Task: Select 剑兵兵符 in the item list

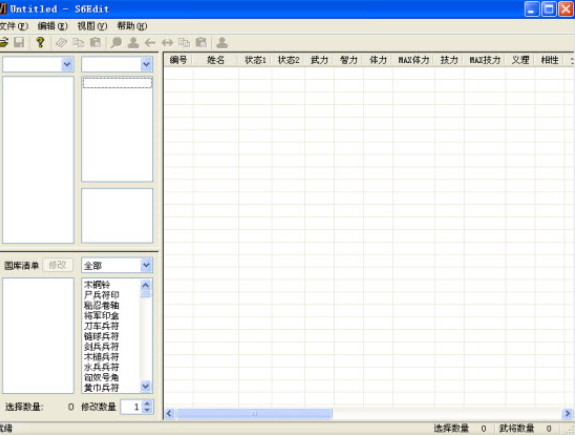Action: pyautogui.click(x=102, y=347)
